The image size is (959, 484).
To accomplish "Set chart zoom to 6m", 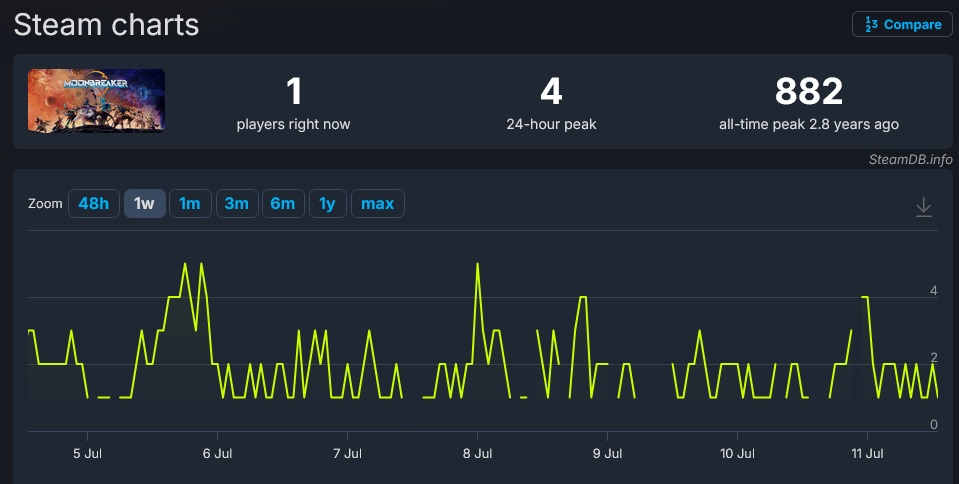I will click(283, 204).
